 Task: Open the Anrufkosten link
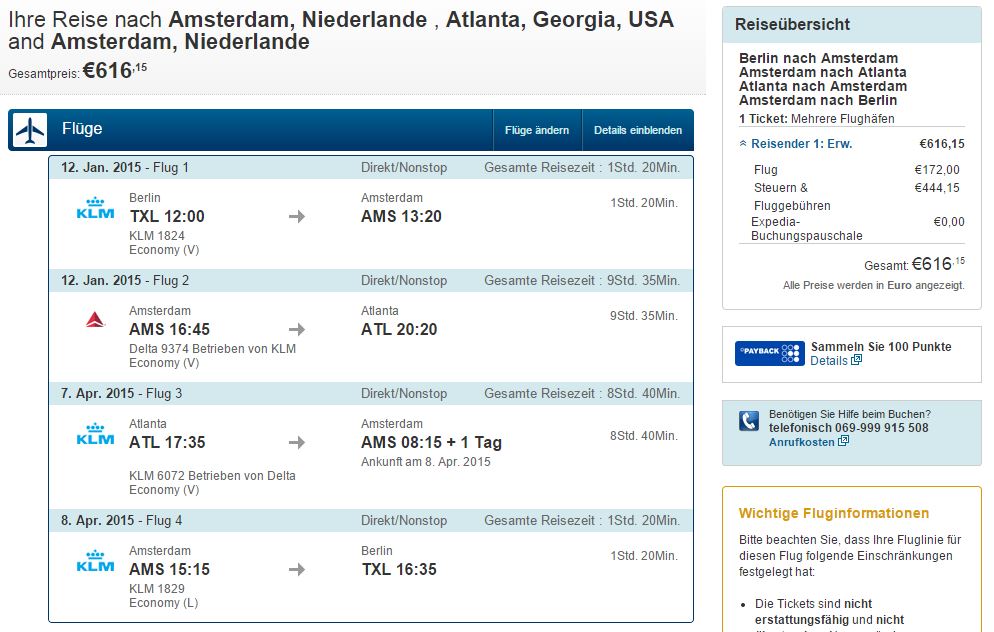(x=802, y=442)
